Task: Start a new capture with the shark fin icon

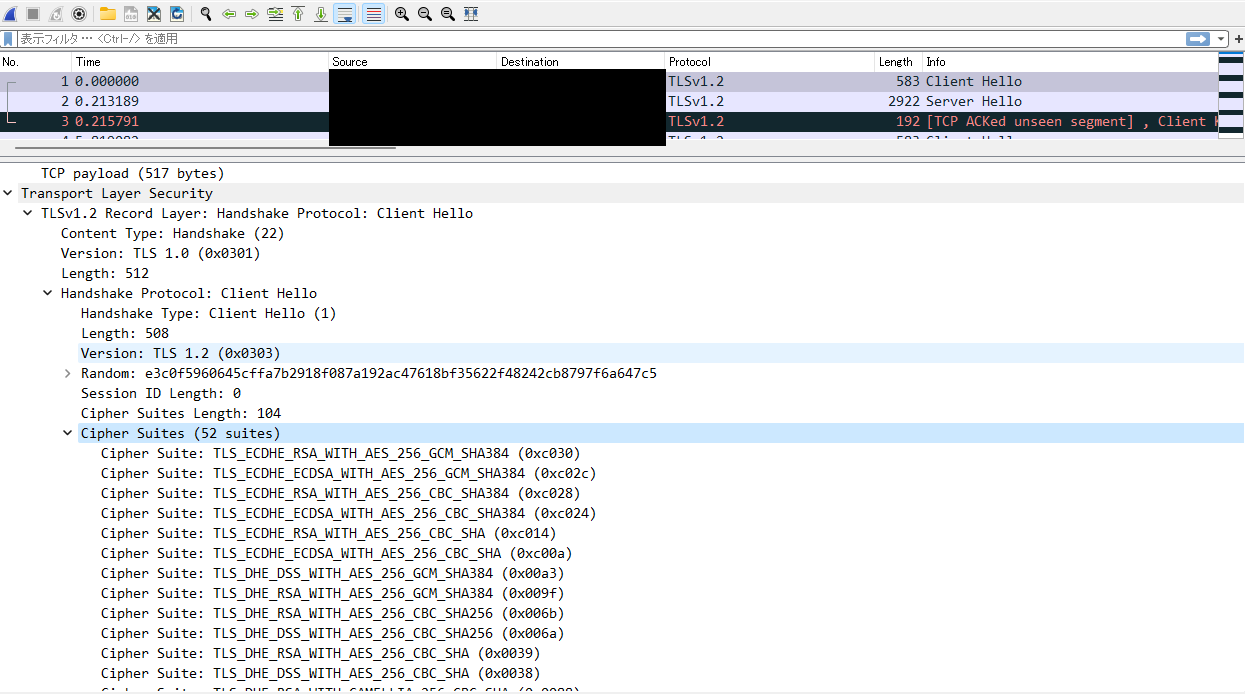Action: pos(9,14)
